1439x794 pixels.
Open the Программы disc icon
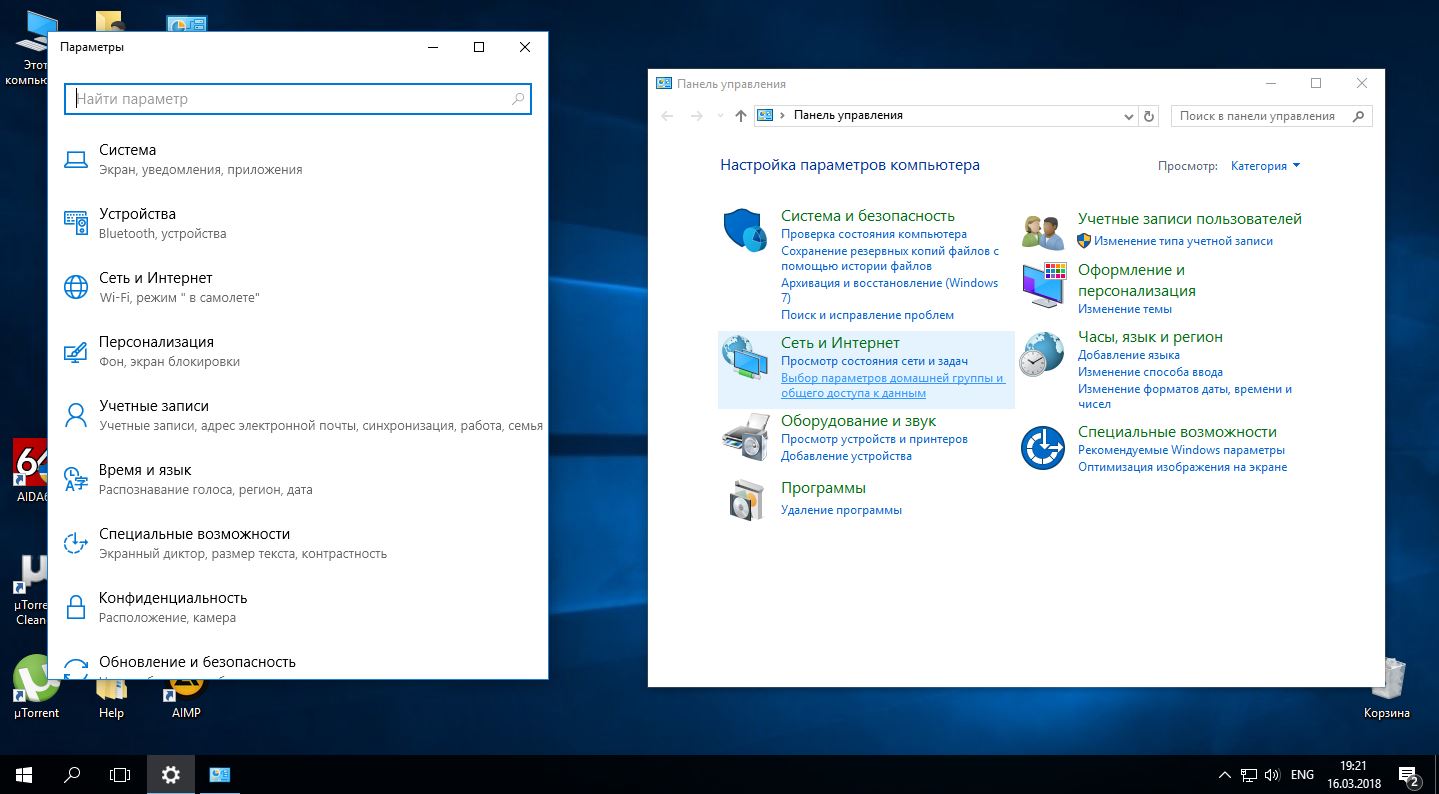746,500
